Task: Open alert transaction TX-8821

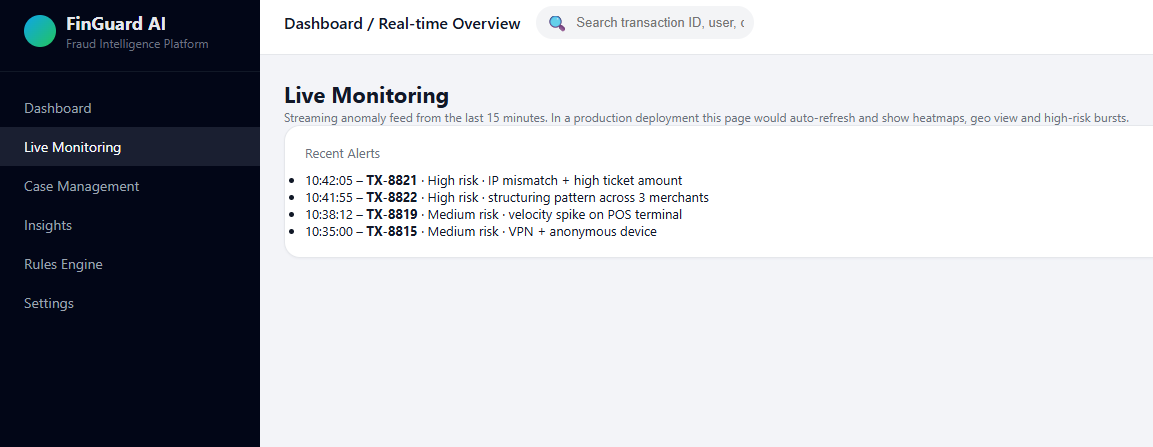Action: pos(391,180)
